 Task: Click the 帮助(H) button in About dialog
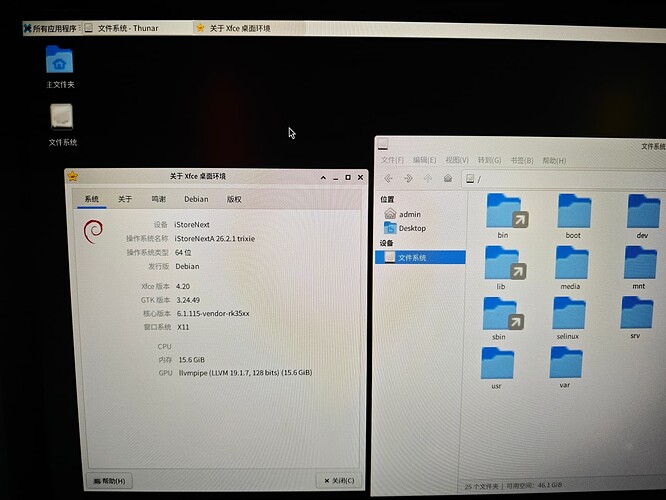click(x=110, y=481)
